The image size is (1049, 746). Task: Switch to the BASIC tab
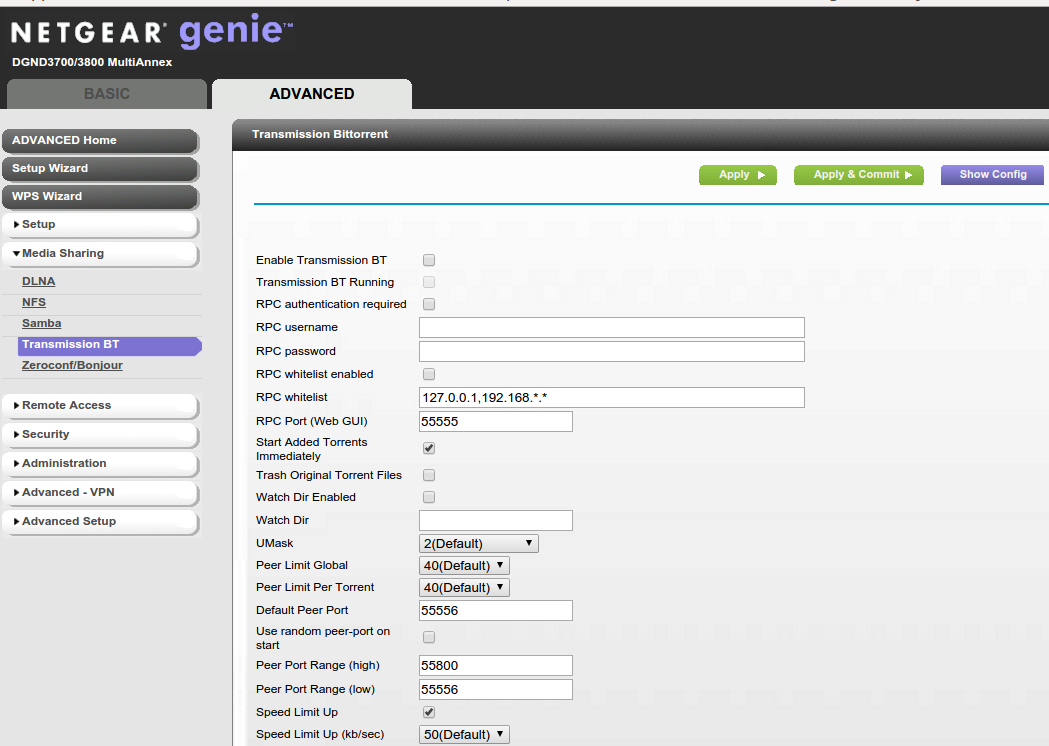pos(107,94)
